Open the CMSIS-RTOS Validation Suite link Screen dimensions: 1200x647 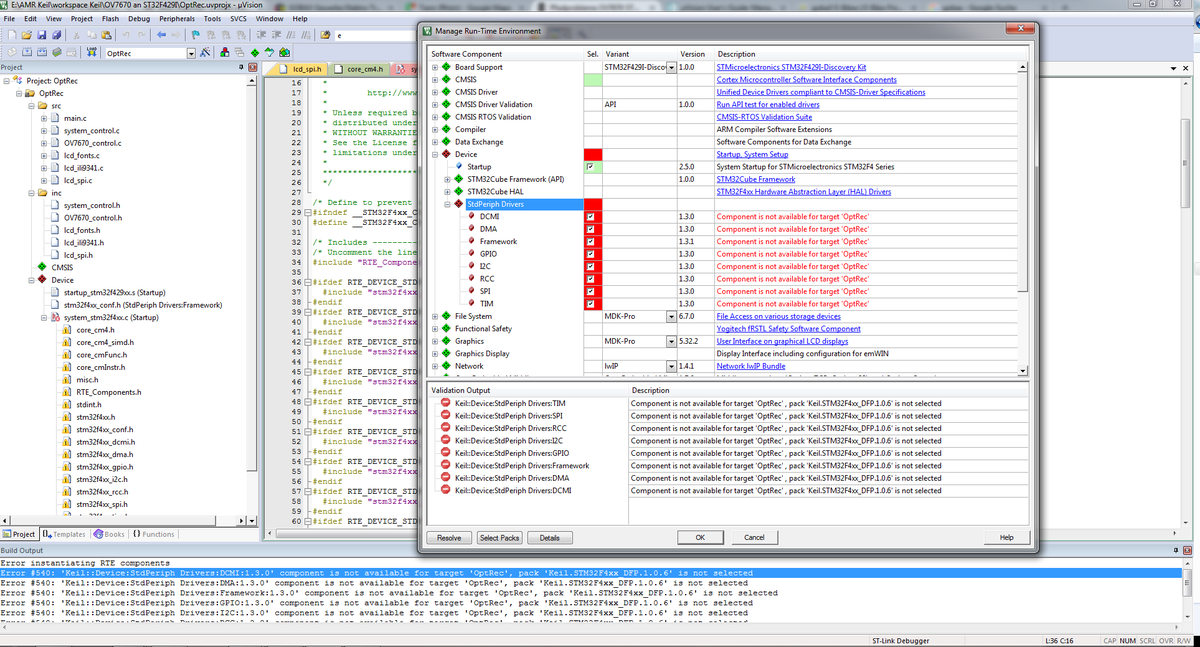pyautogui.click(x=764, y=117)
